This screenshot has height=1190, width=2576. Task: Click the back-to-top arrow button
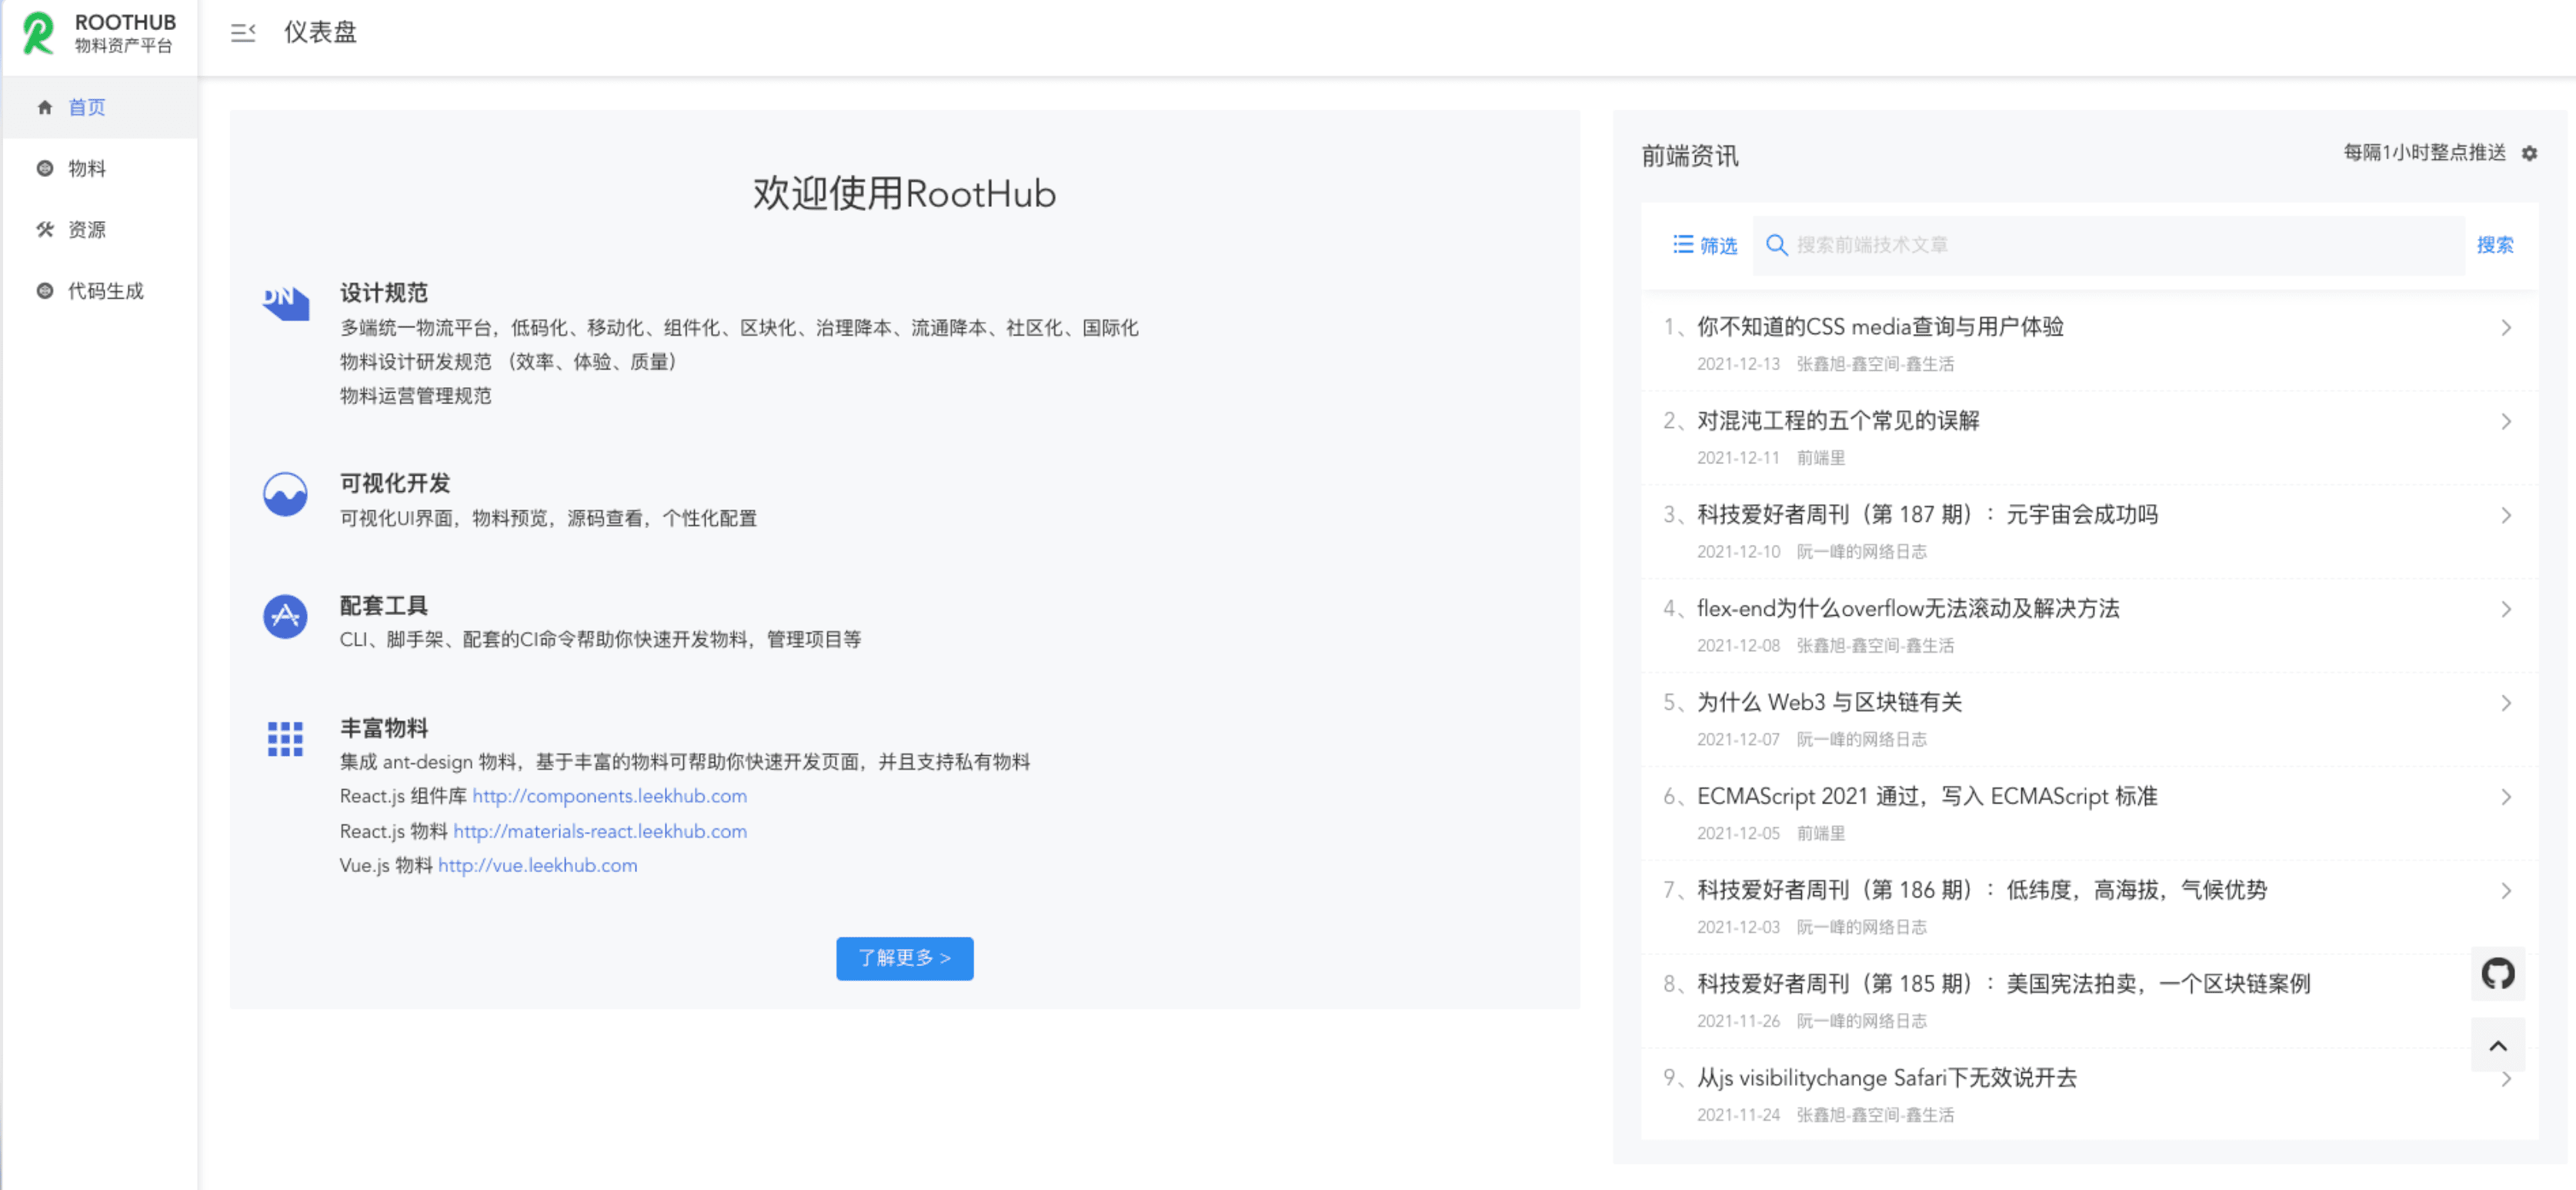(x=2497, y=1045)
